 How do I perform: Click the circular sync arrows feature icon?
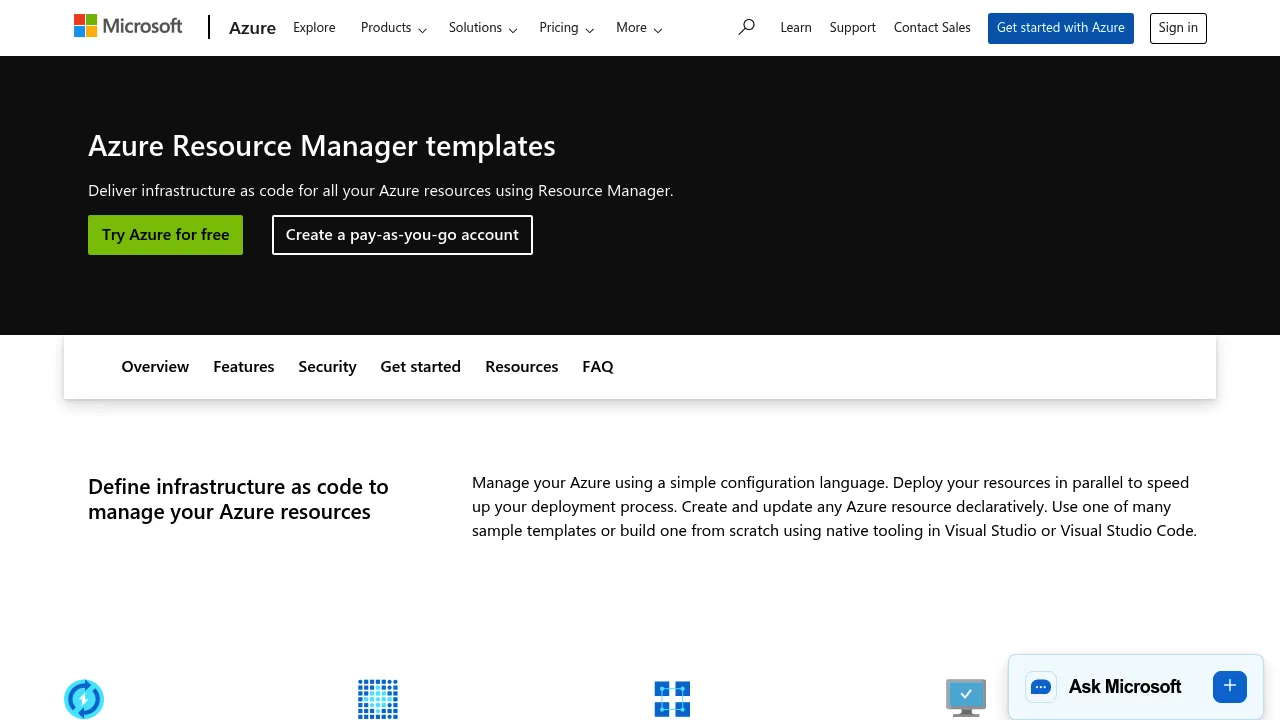pyautogui.click(x=84, y=699)
